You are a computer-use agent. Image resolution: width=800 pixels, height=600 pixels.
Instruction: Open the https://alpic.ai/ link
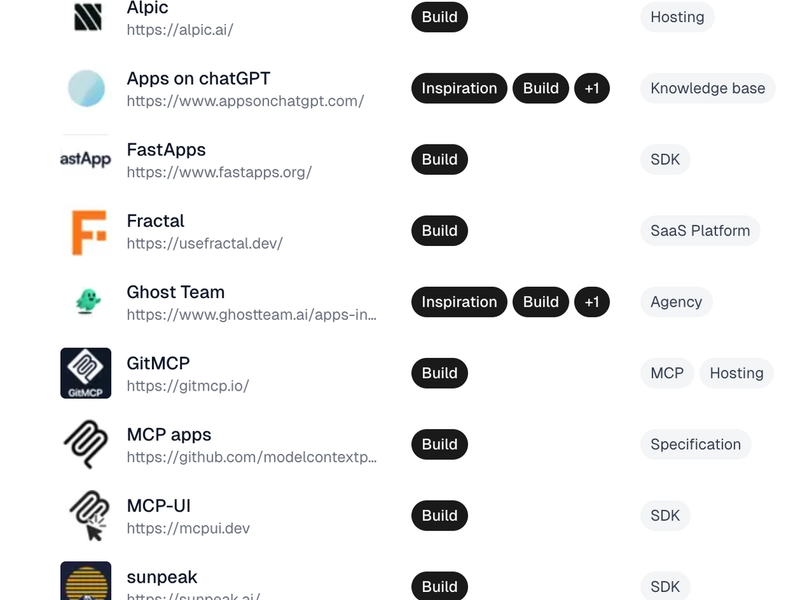pyautogui.click(x=180, y=30)
